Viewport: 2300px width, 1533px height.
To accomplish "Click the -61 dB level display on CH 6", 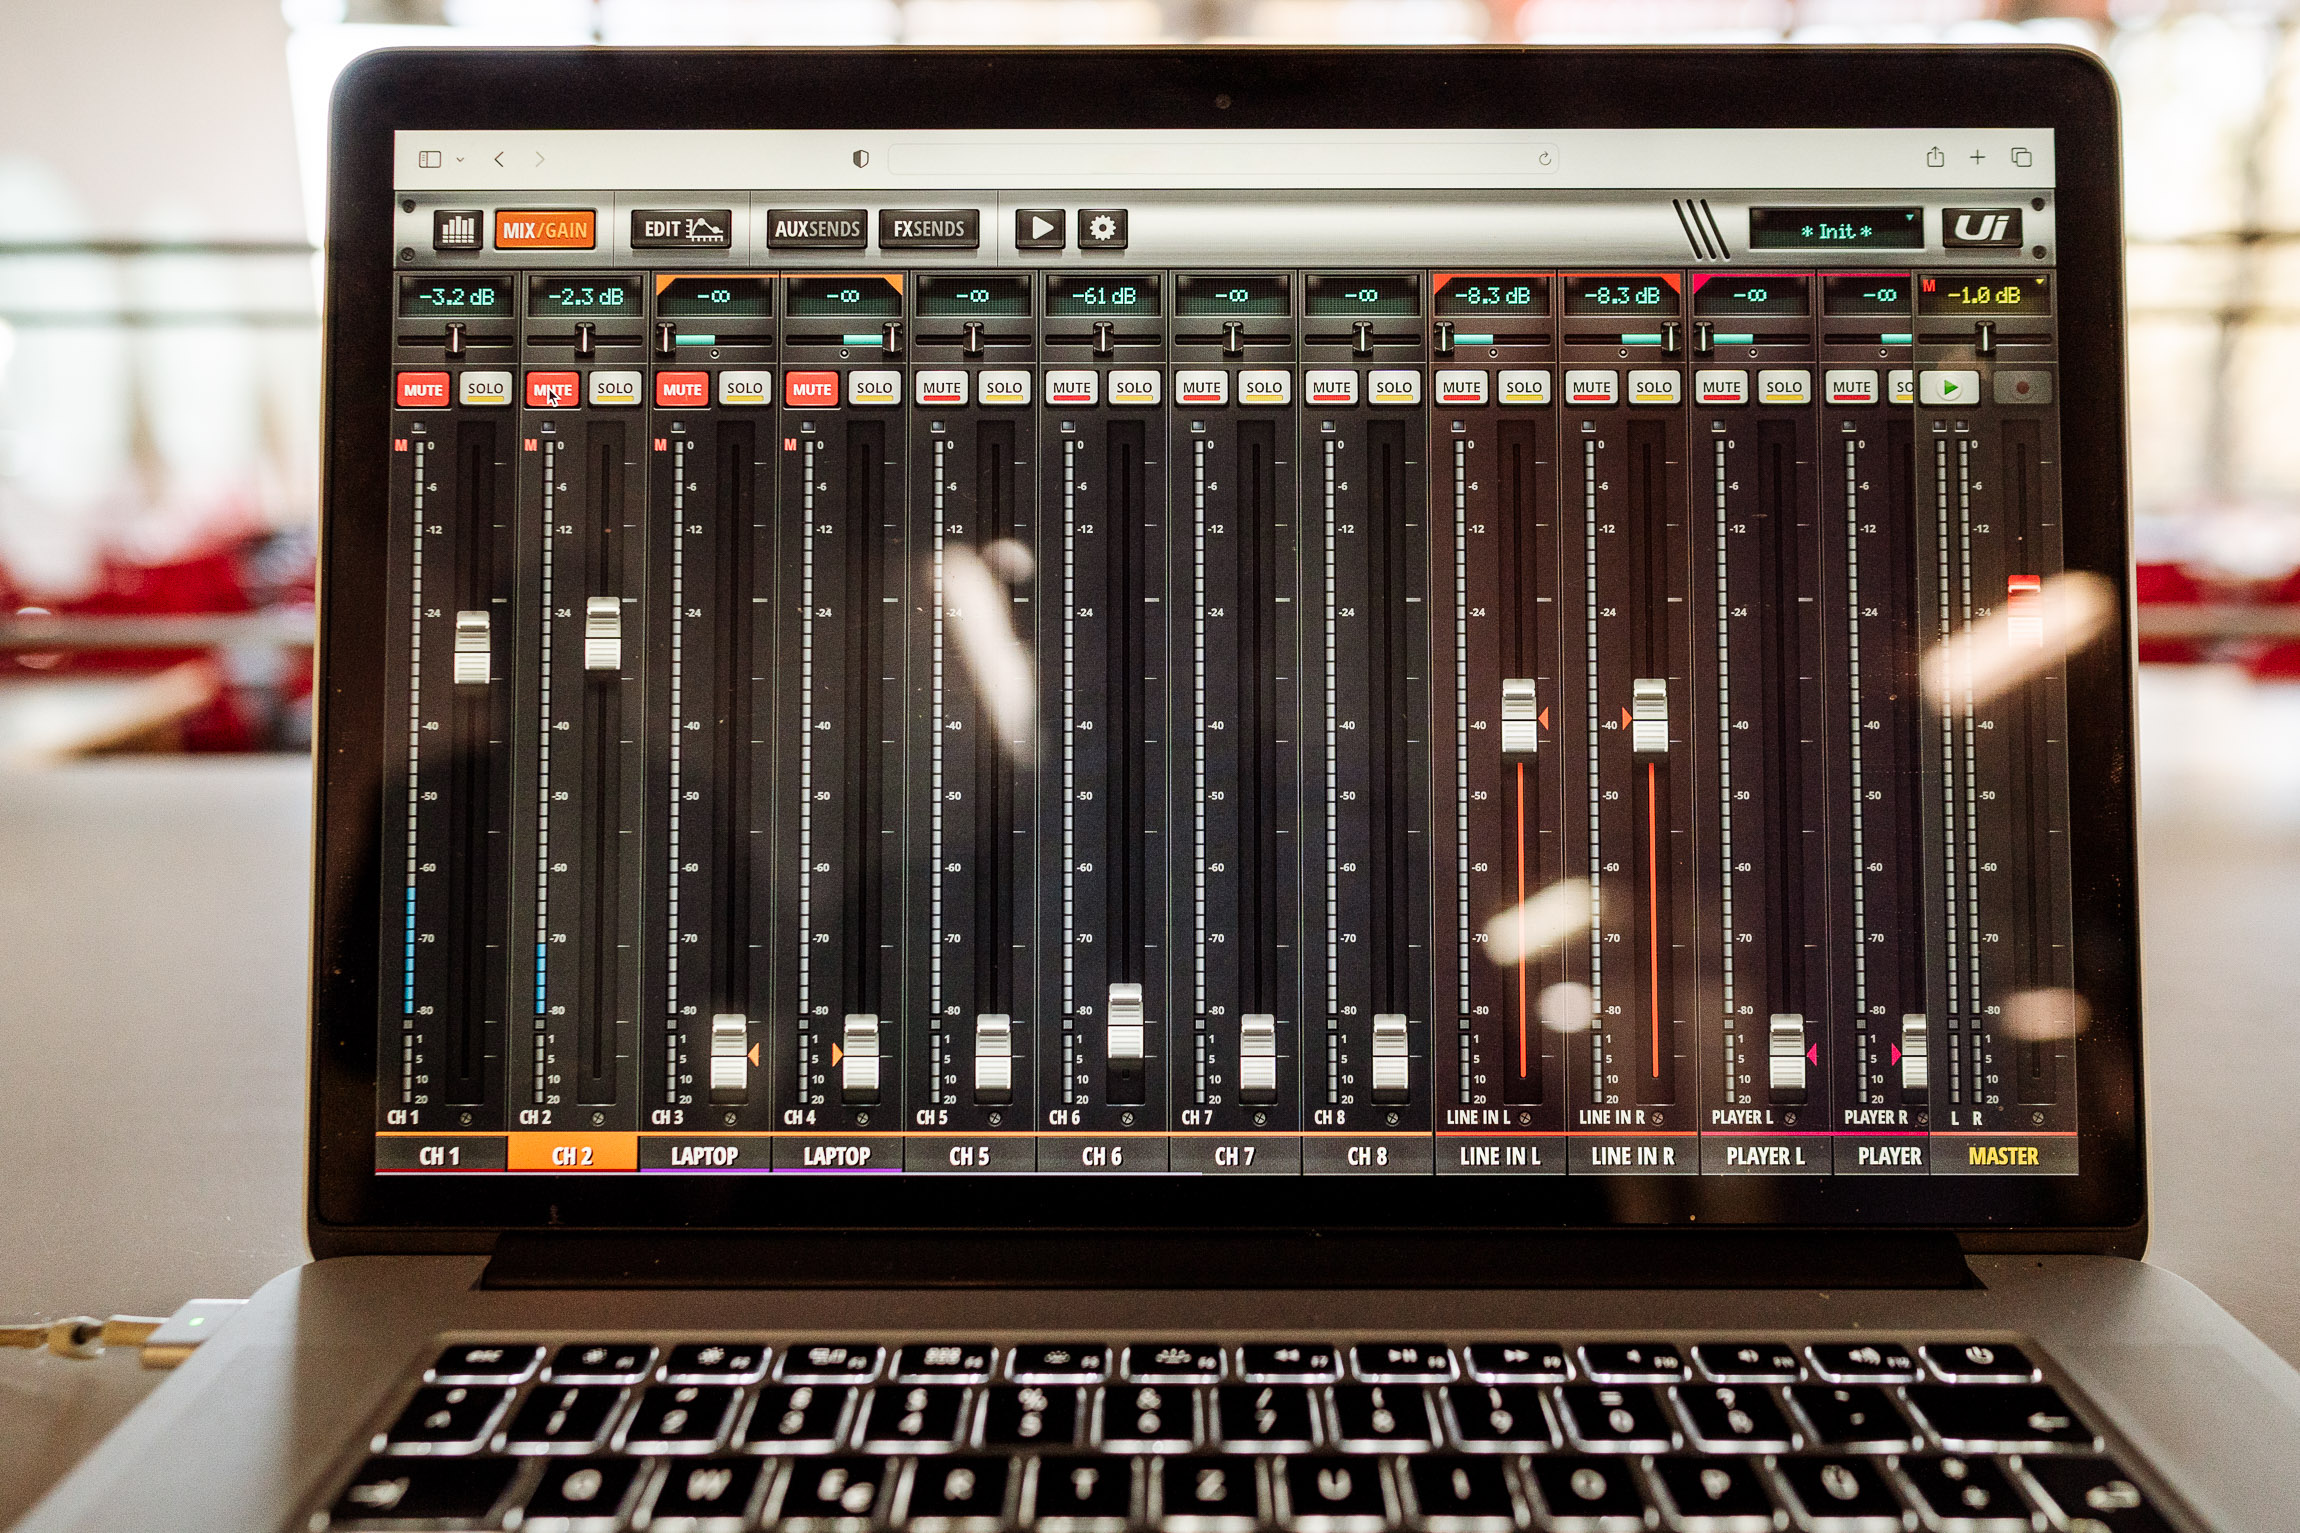I will tap(1103, 296).
